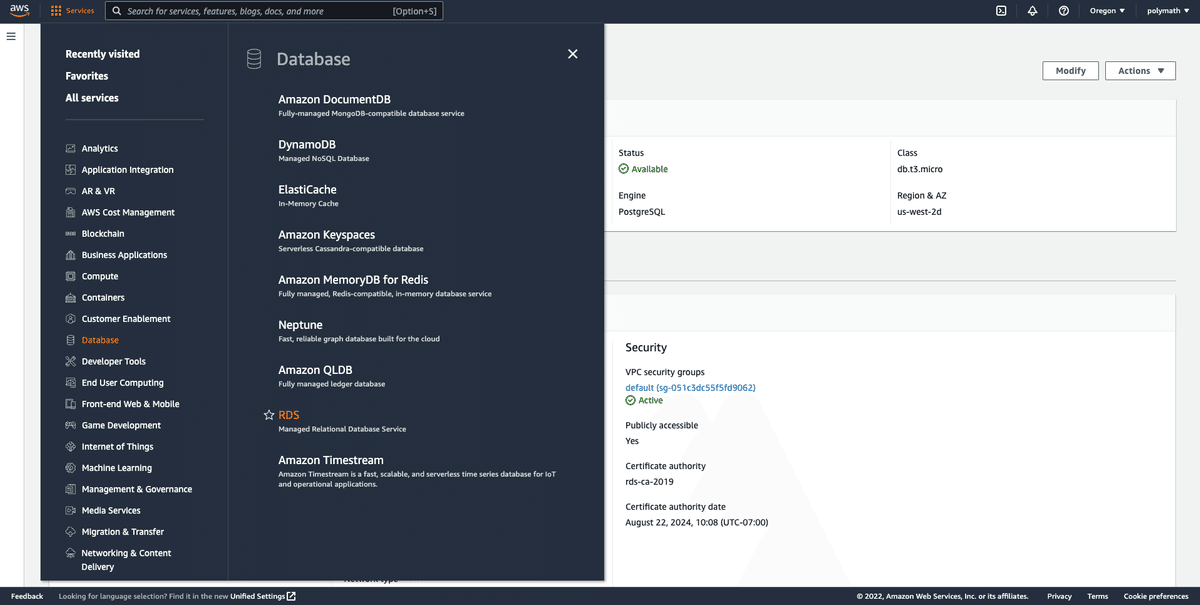
Task: Select Favorites in Services menu
Action: (87, 76)
